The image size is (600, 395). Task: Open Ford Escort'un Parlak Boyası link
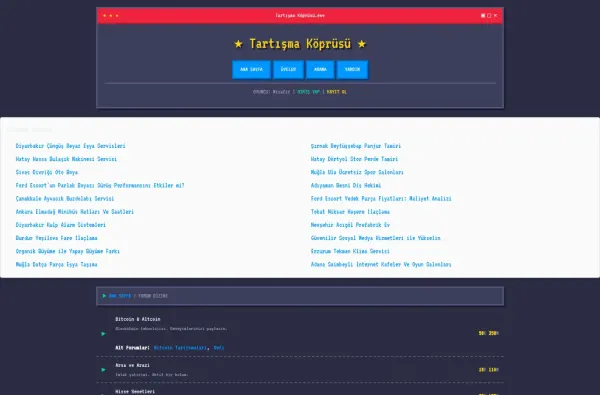tap(100, 185)
